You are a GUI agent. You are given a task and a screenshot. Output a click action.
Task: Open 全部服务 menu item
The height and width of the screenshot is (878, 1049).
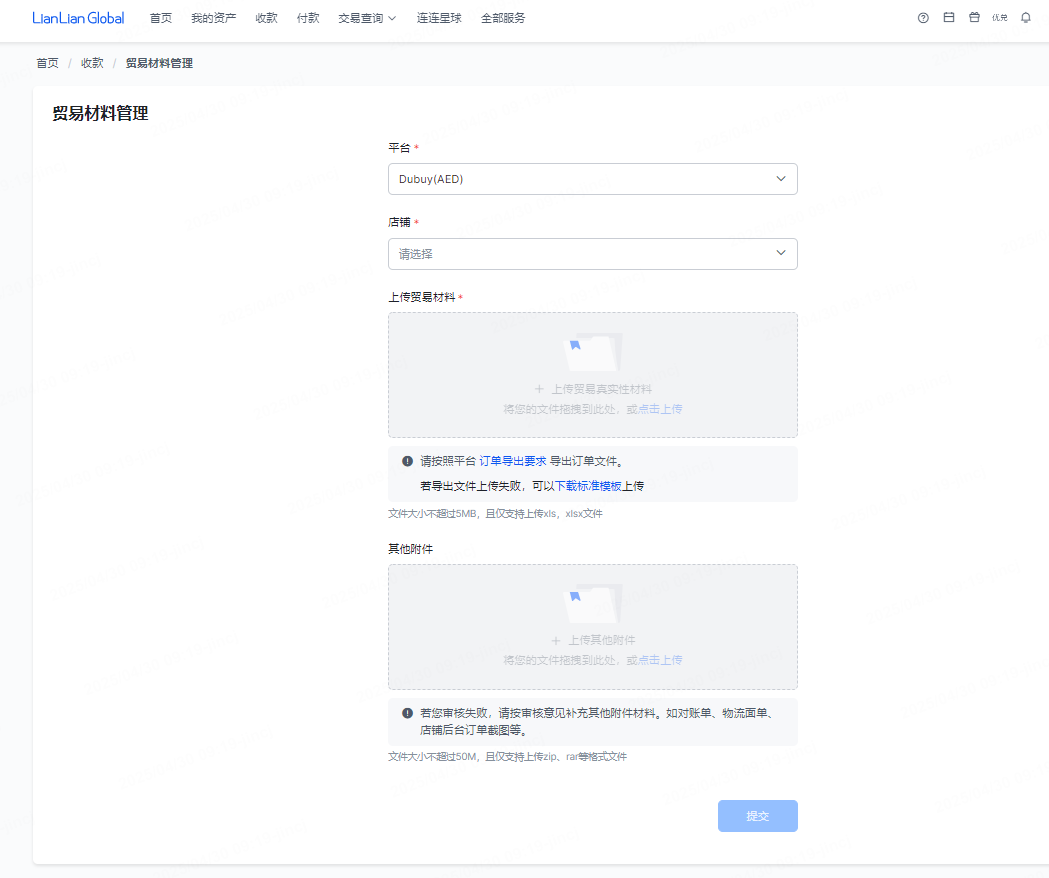(503, 18)
